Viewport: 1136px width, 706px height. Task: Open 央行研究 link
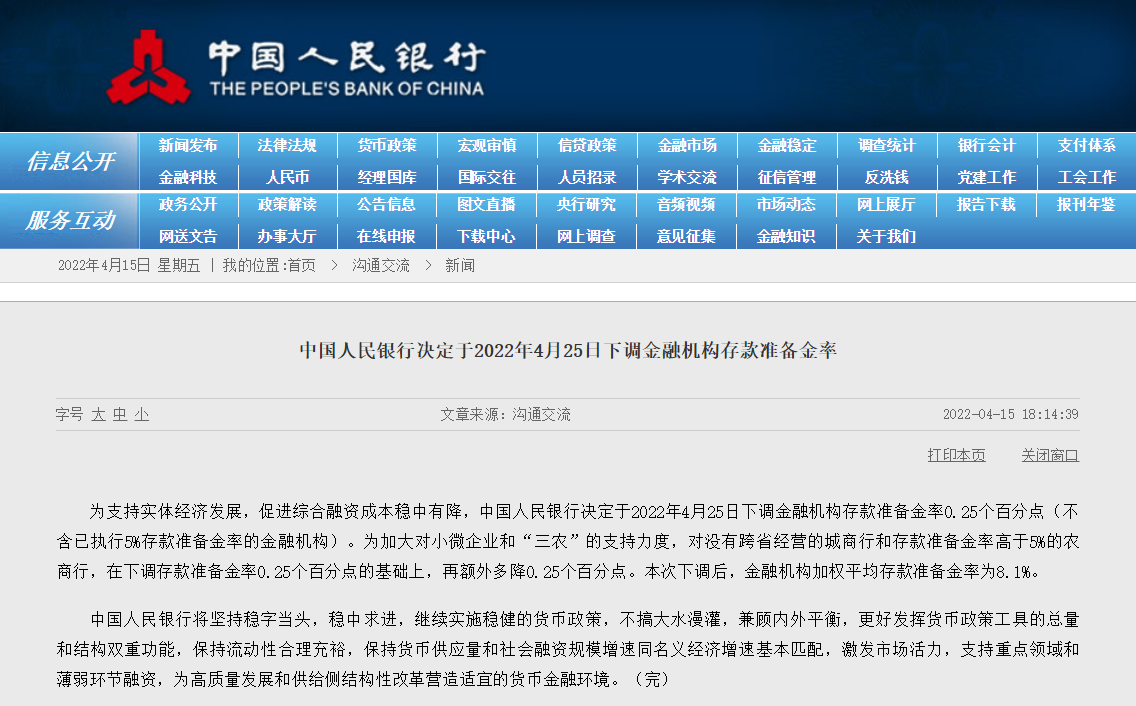(x=587, y=205)
